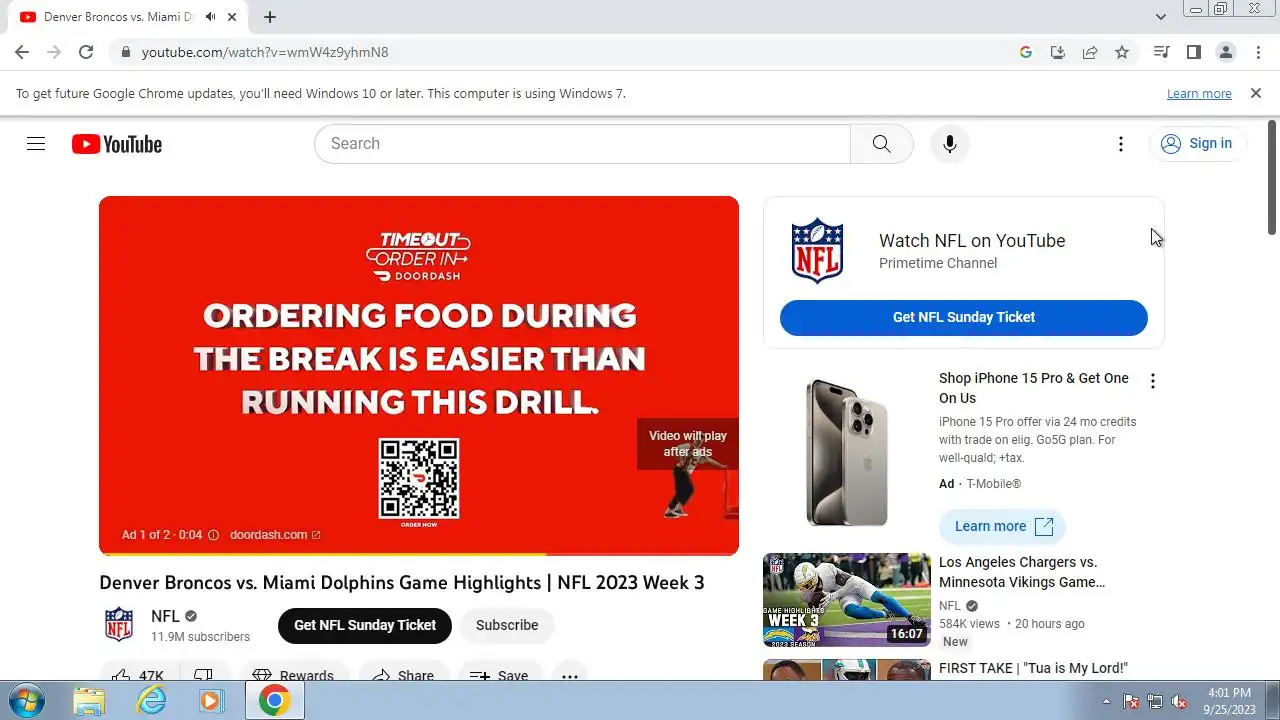Click the Chrome taskbar icon
Screen dimensions: 1280x720
(x=274, y=700)
